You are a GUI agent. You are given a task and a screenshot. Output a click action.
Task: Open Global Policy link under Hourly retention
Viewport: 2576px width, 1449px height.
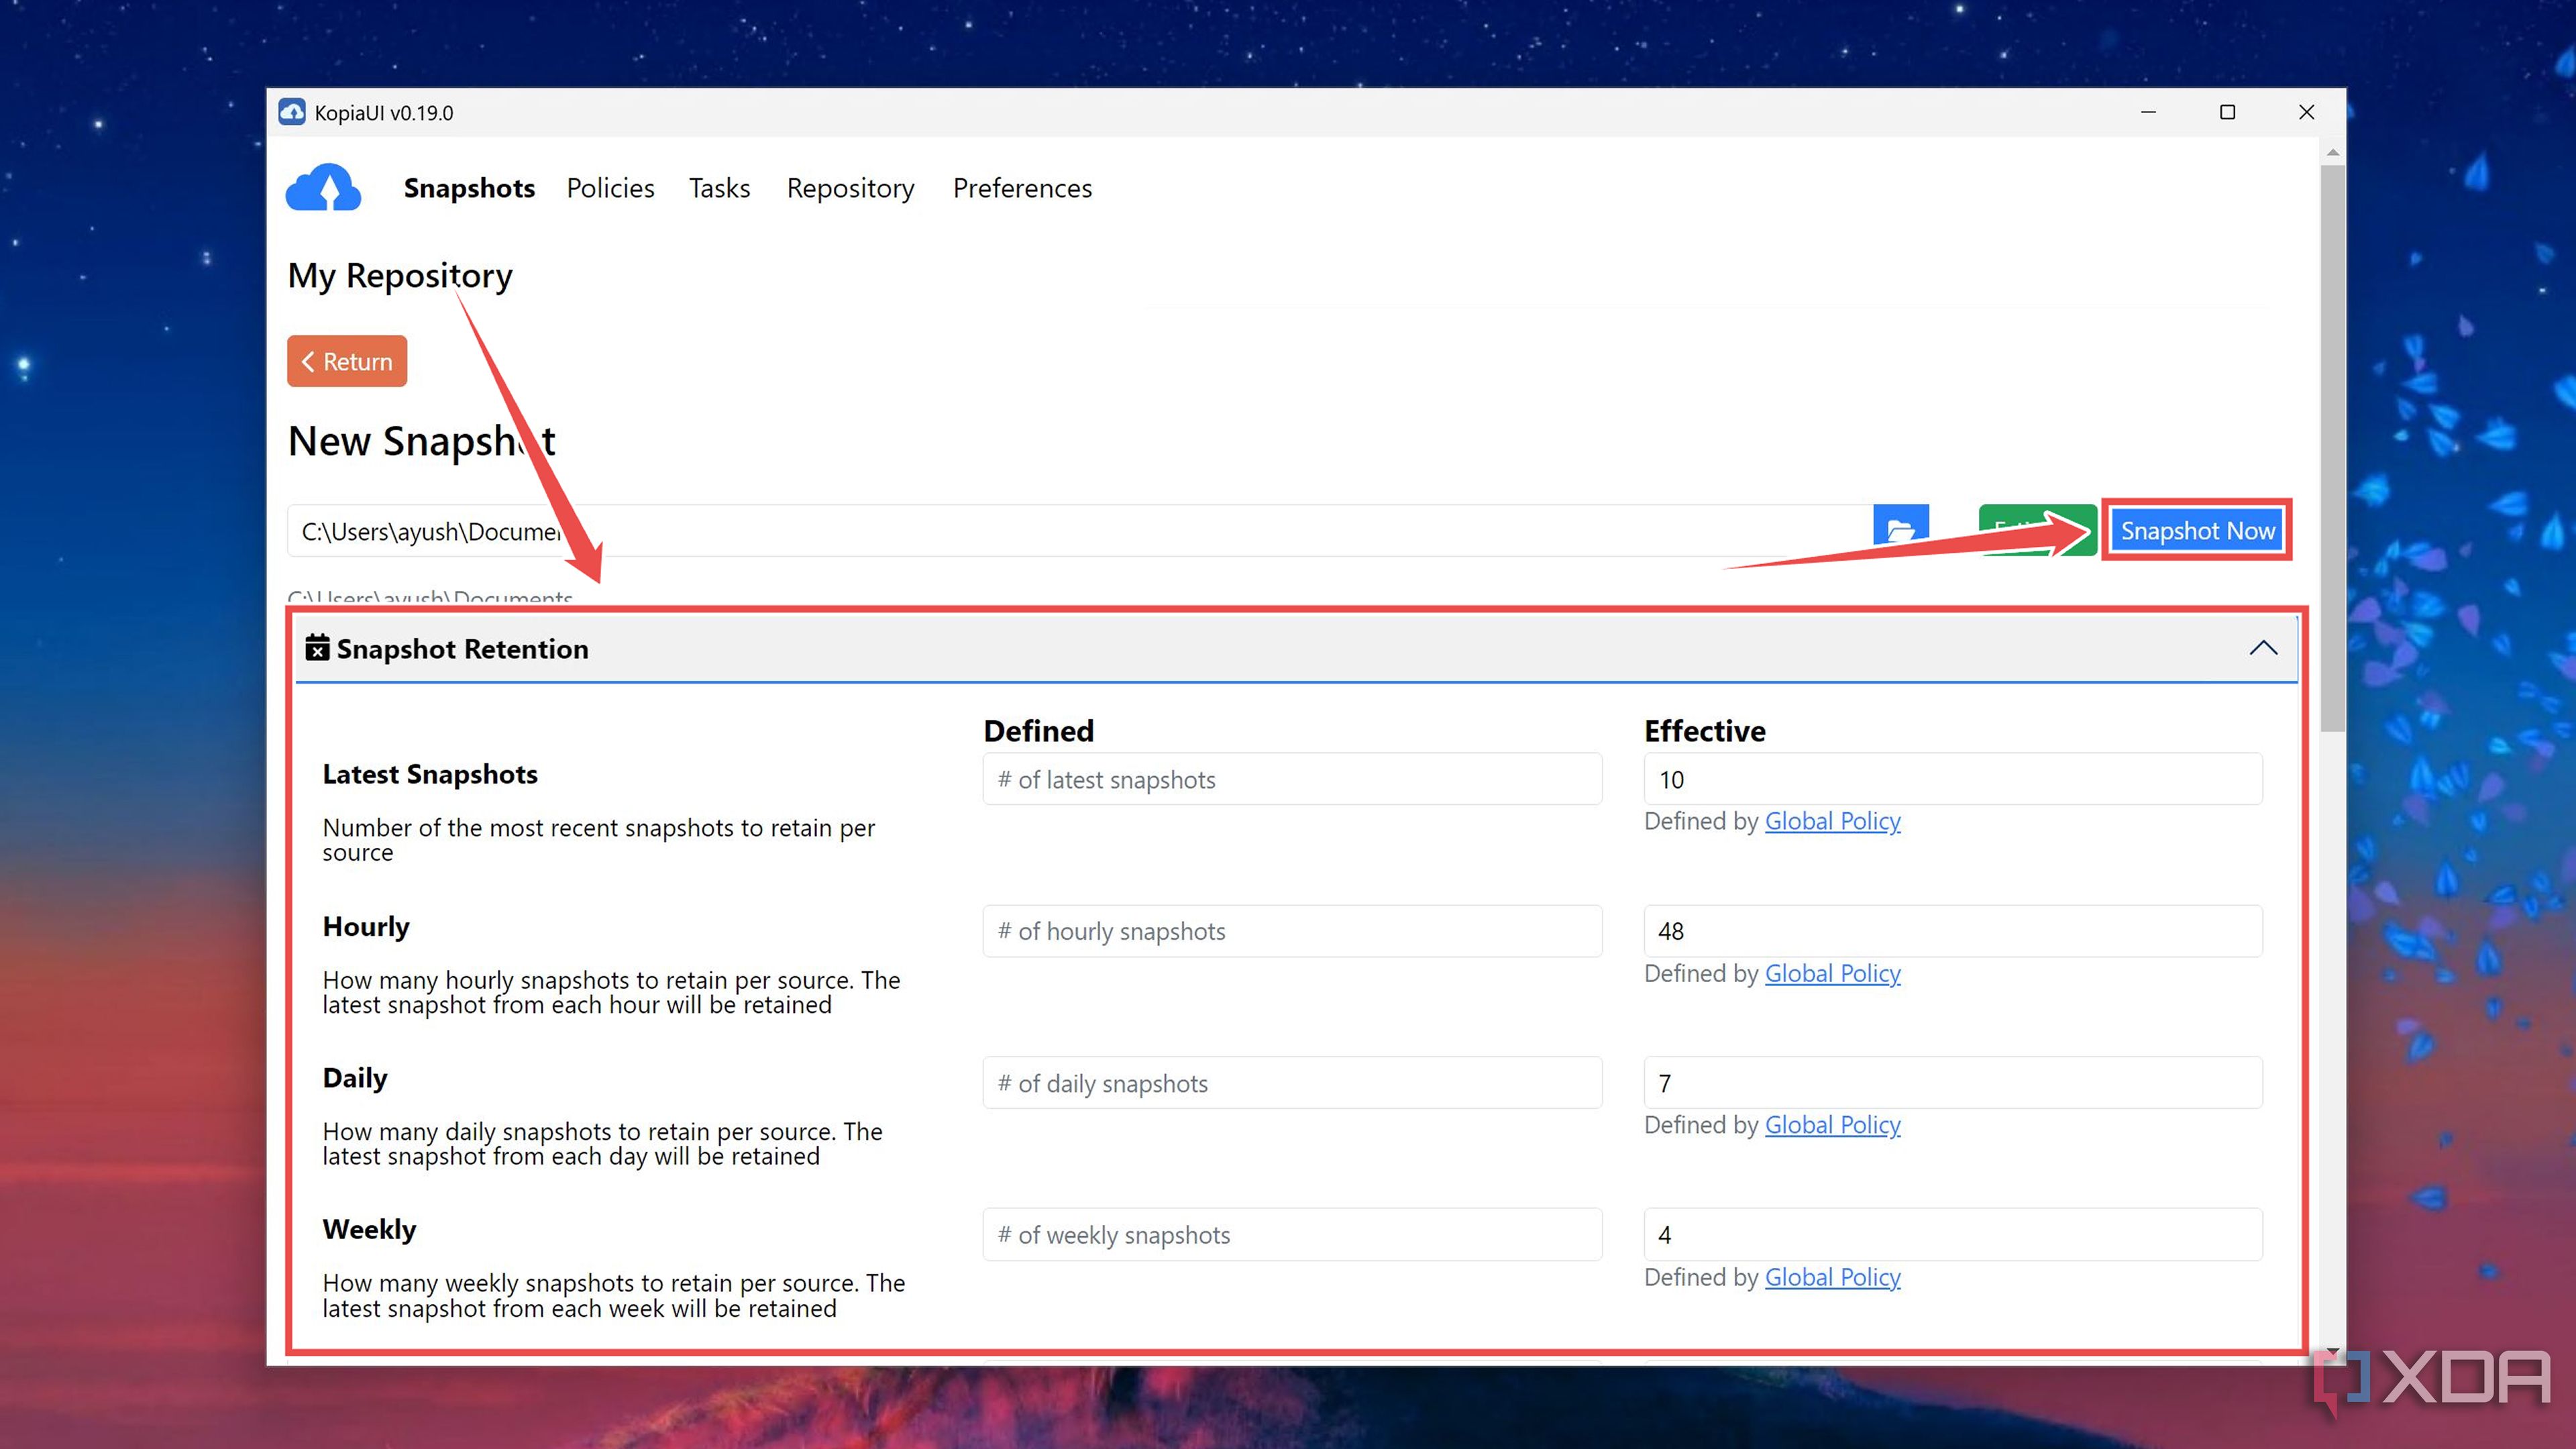pyautogui.click(x=1833, y=972)
